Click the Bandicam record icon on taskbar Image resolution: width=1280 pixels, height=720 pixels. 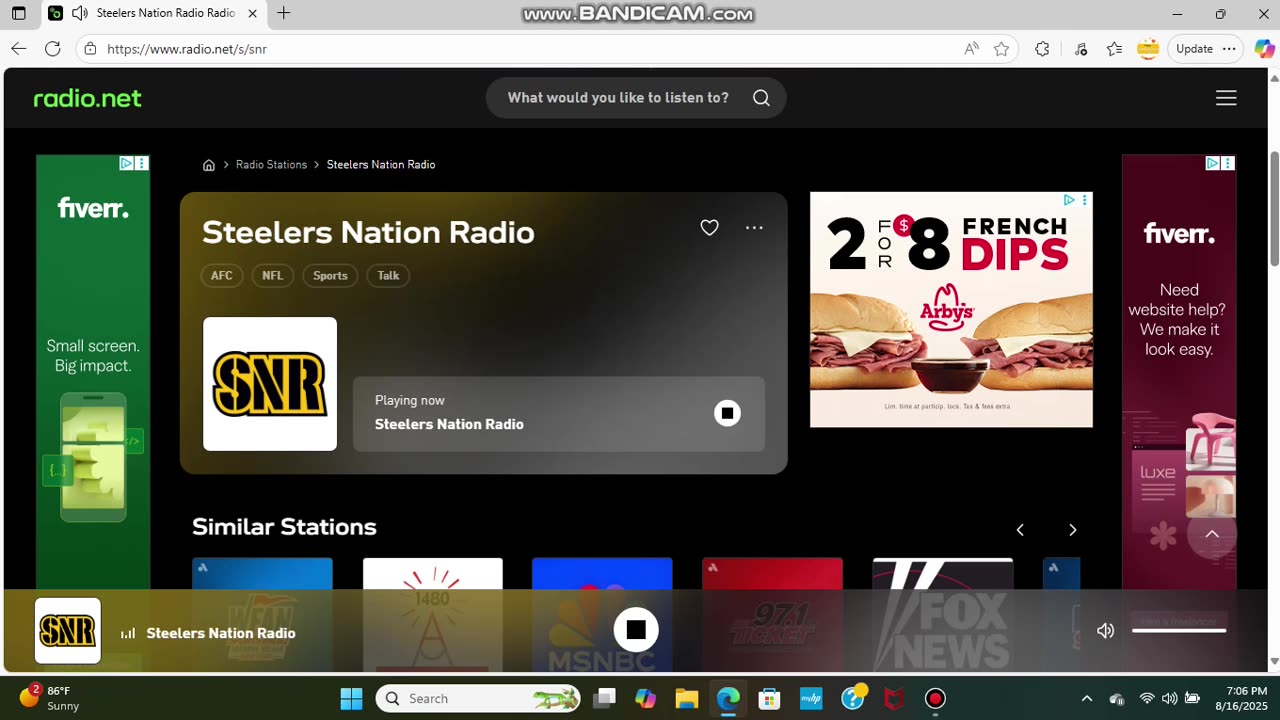point(935,698)
